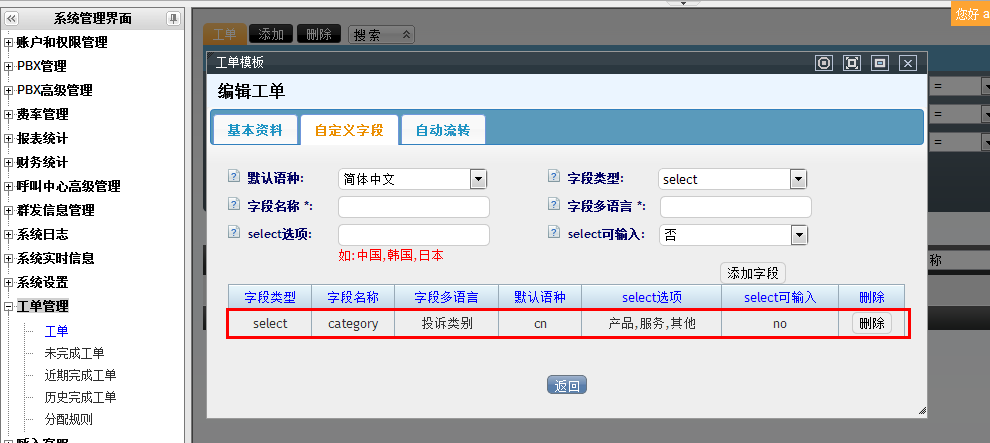This screenshot has height=443, width=990.
Task: Click the 添加字段 button
Action: pyautogui.click(x=753, y=273)
